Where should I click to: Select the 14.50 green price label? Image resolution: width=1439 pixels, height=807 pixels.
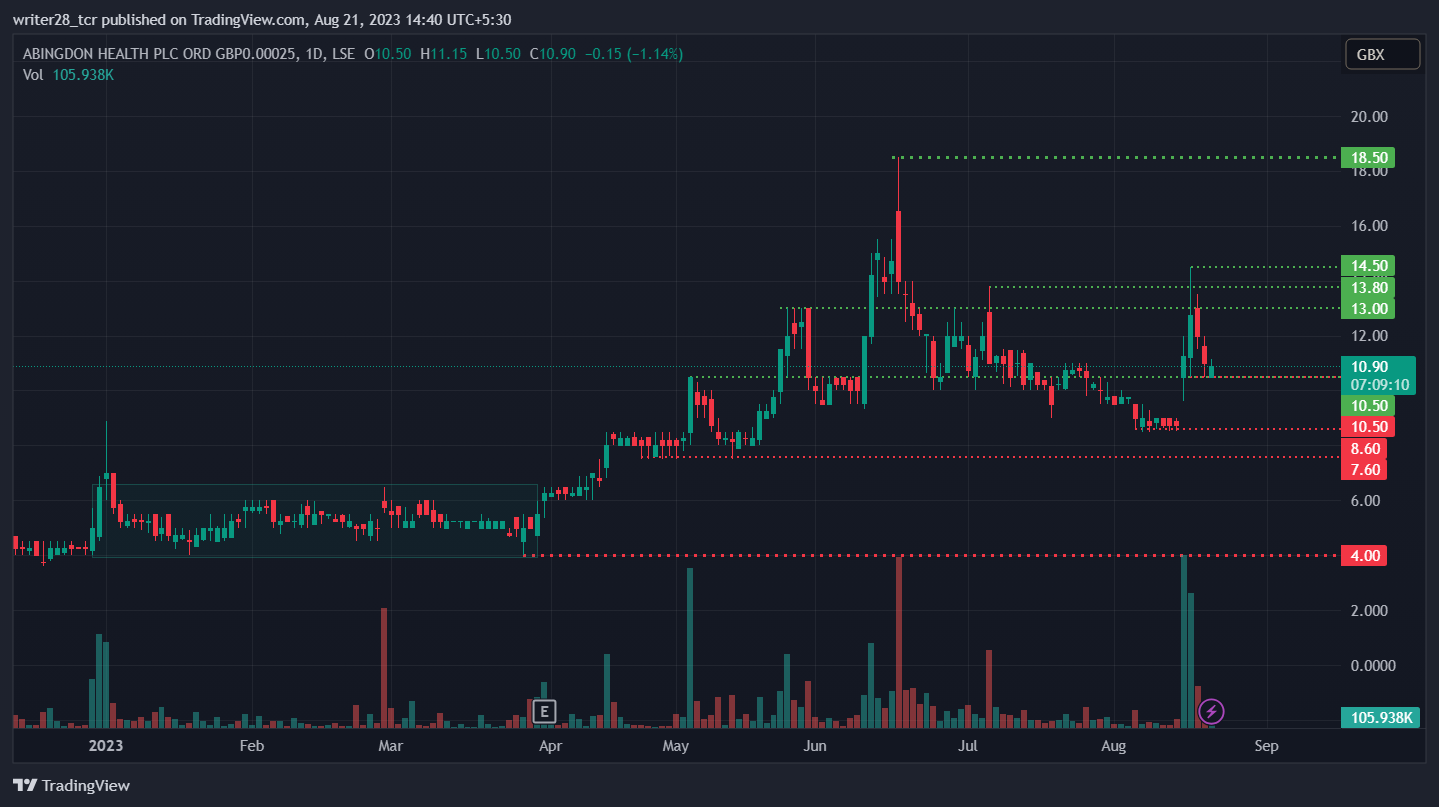[x=1367, y=266]
